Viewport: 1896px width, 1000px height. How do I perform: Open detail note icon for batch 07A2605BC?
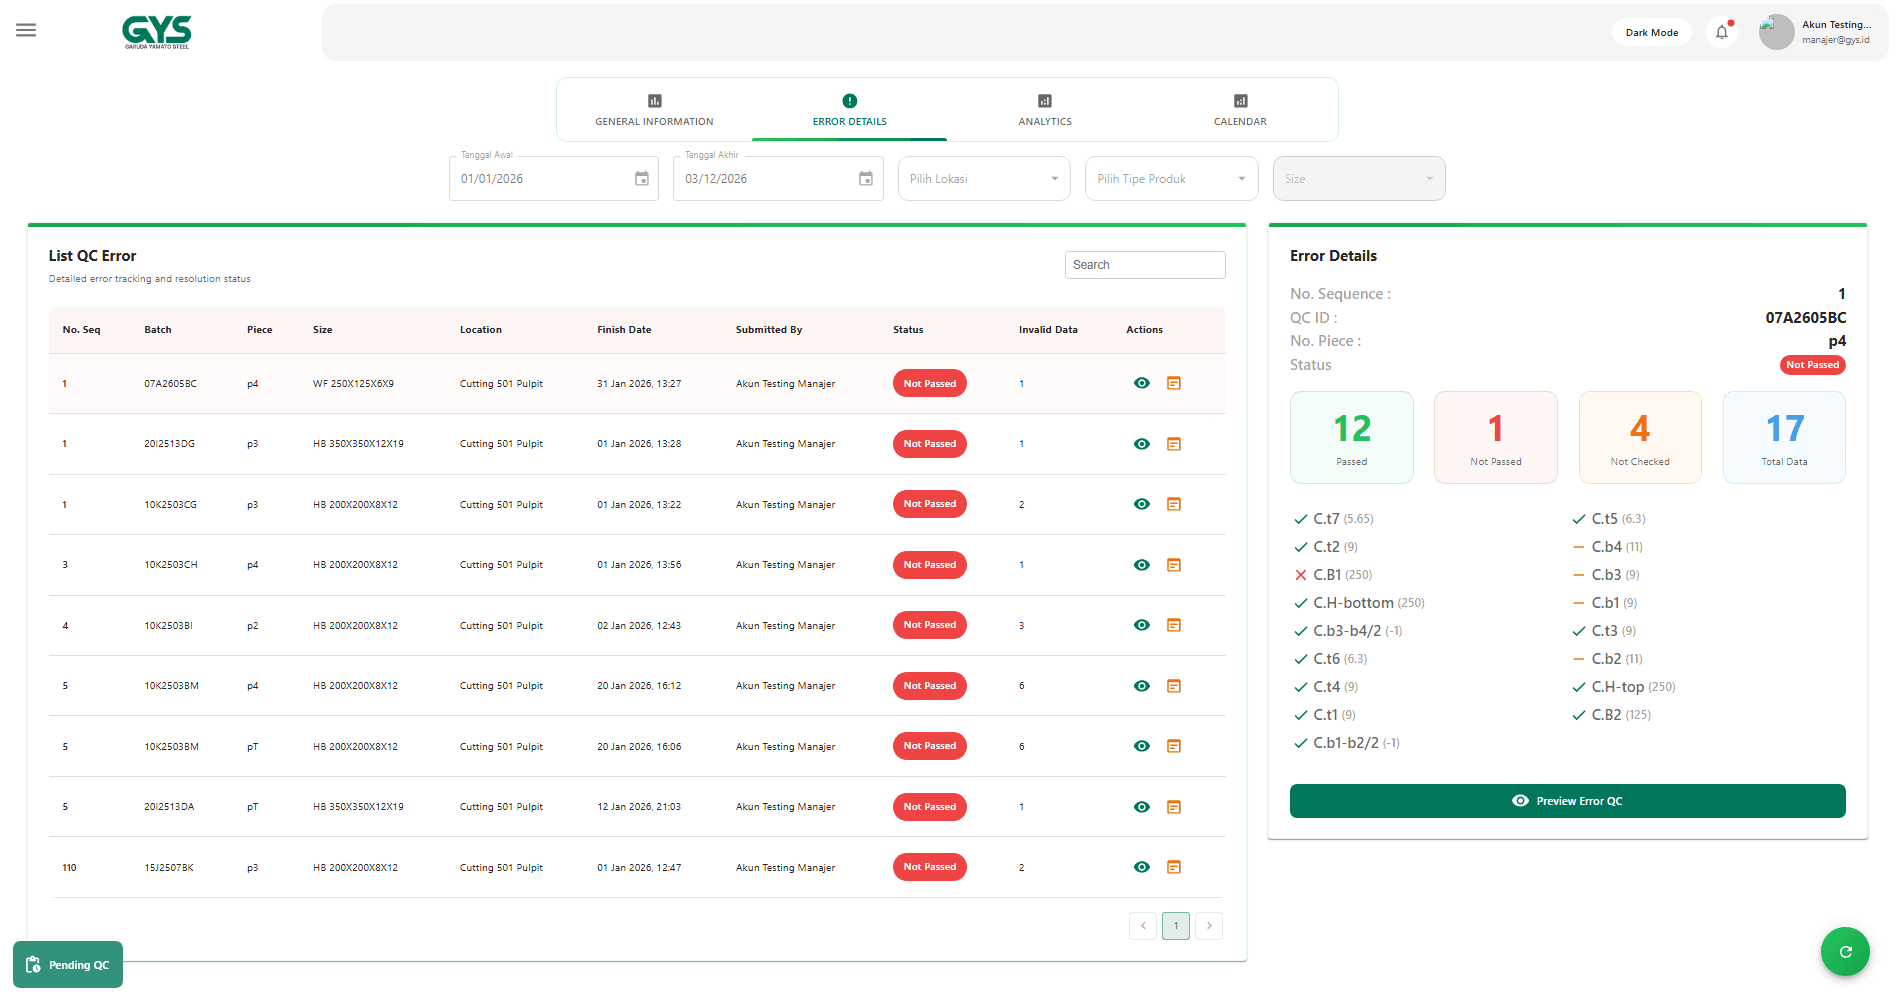click(1174, 383)
